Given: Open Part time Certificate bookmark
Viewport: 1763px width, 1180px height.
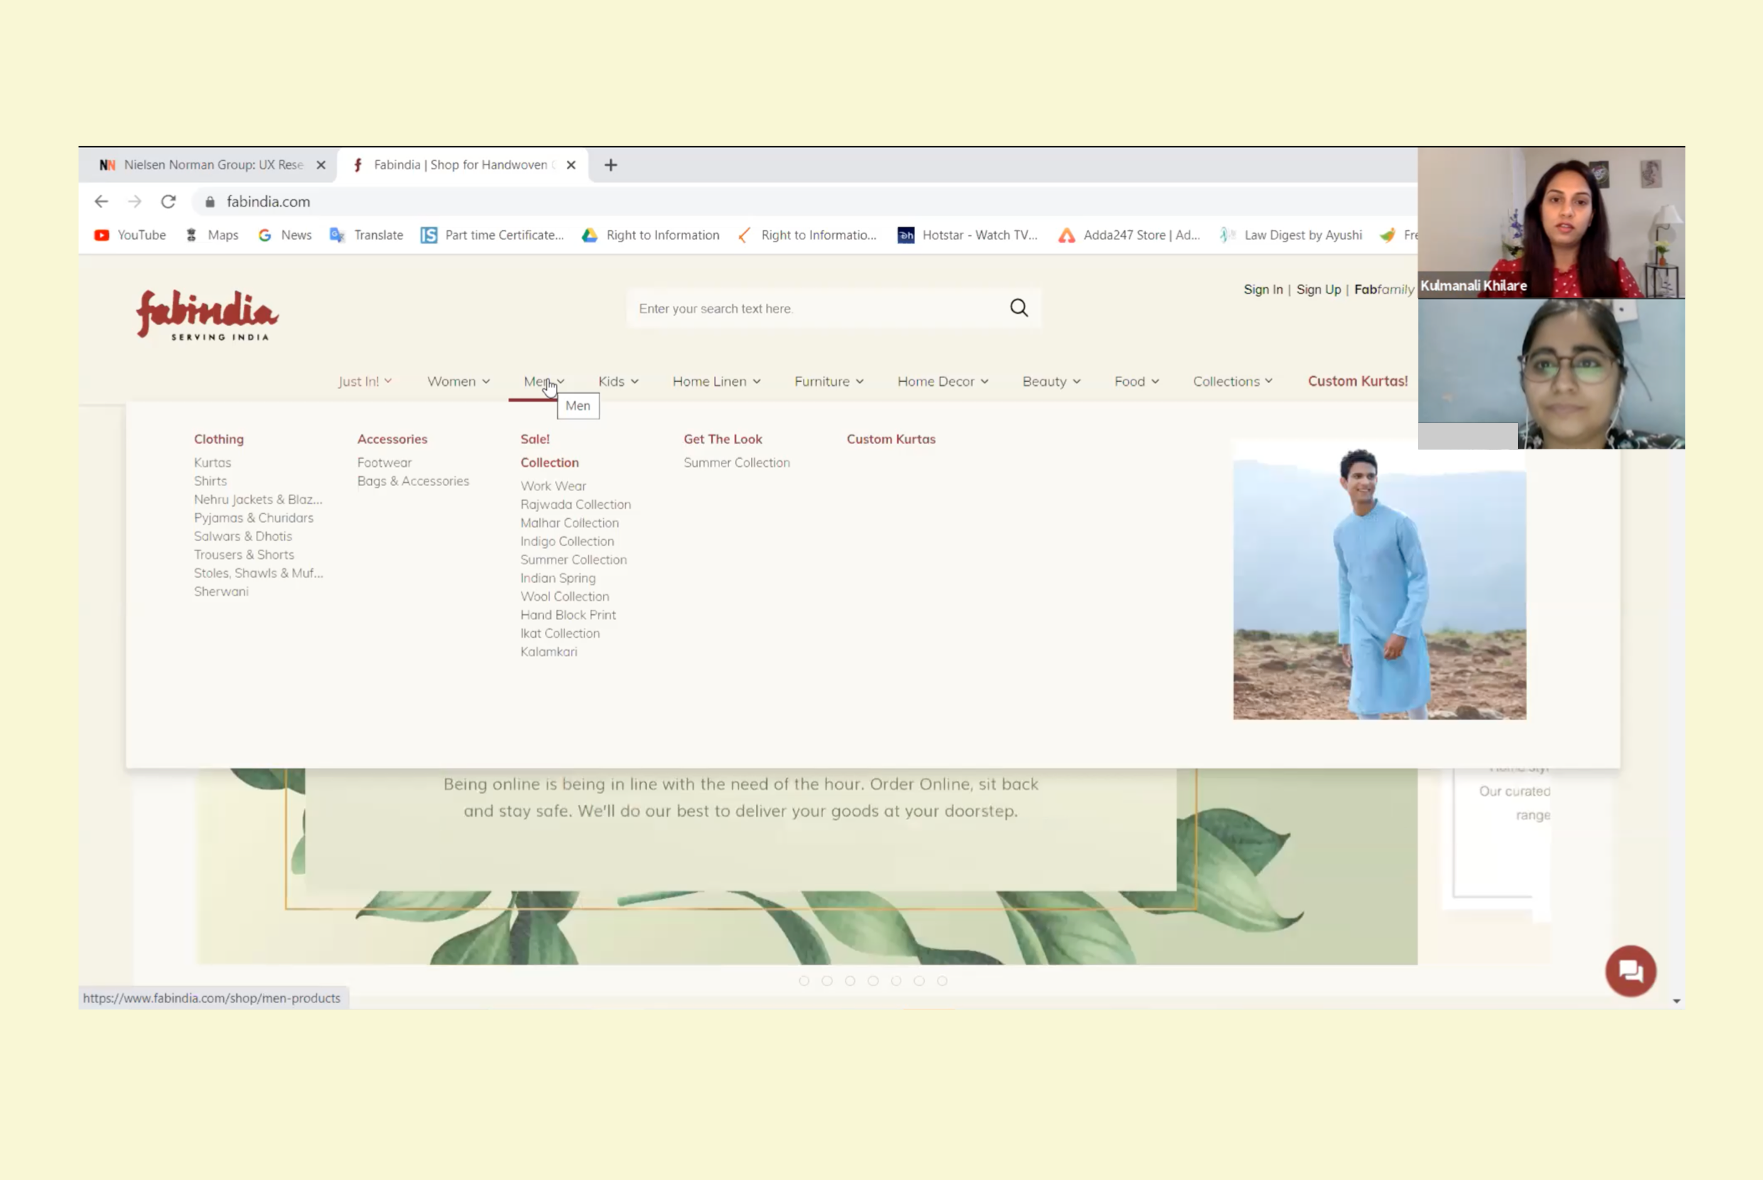Looking at the screenshot, I should click(492, 235).
